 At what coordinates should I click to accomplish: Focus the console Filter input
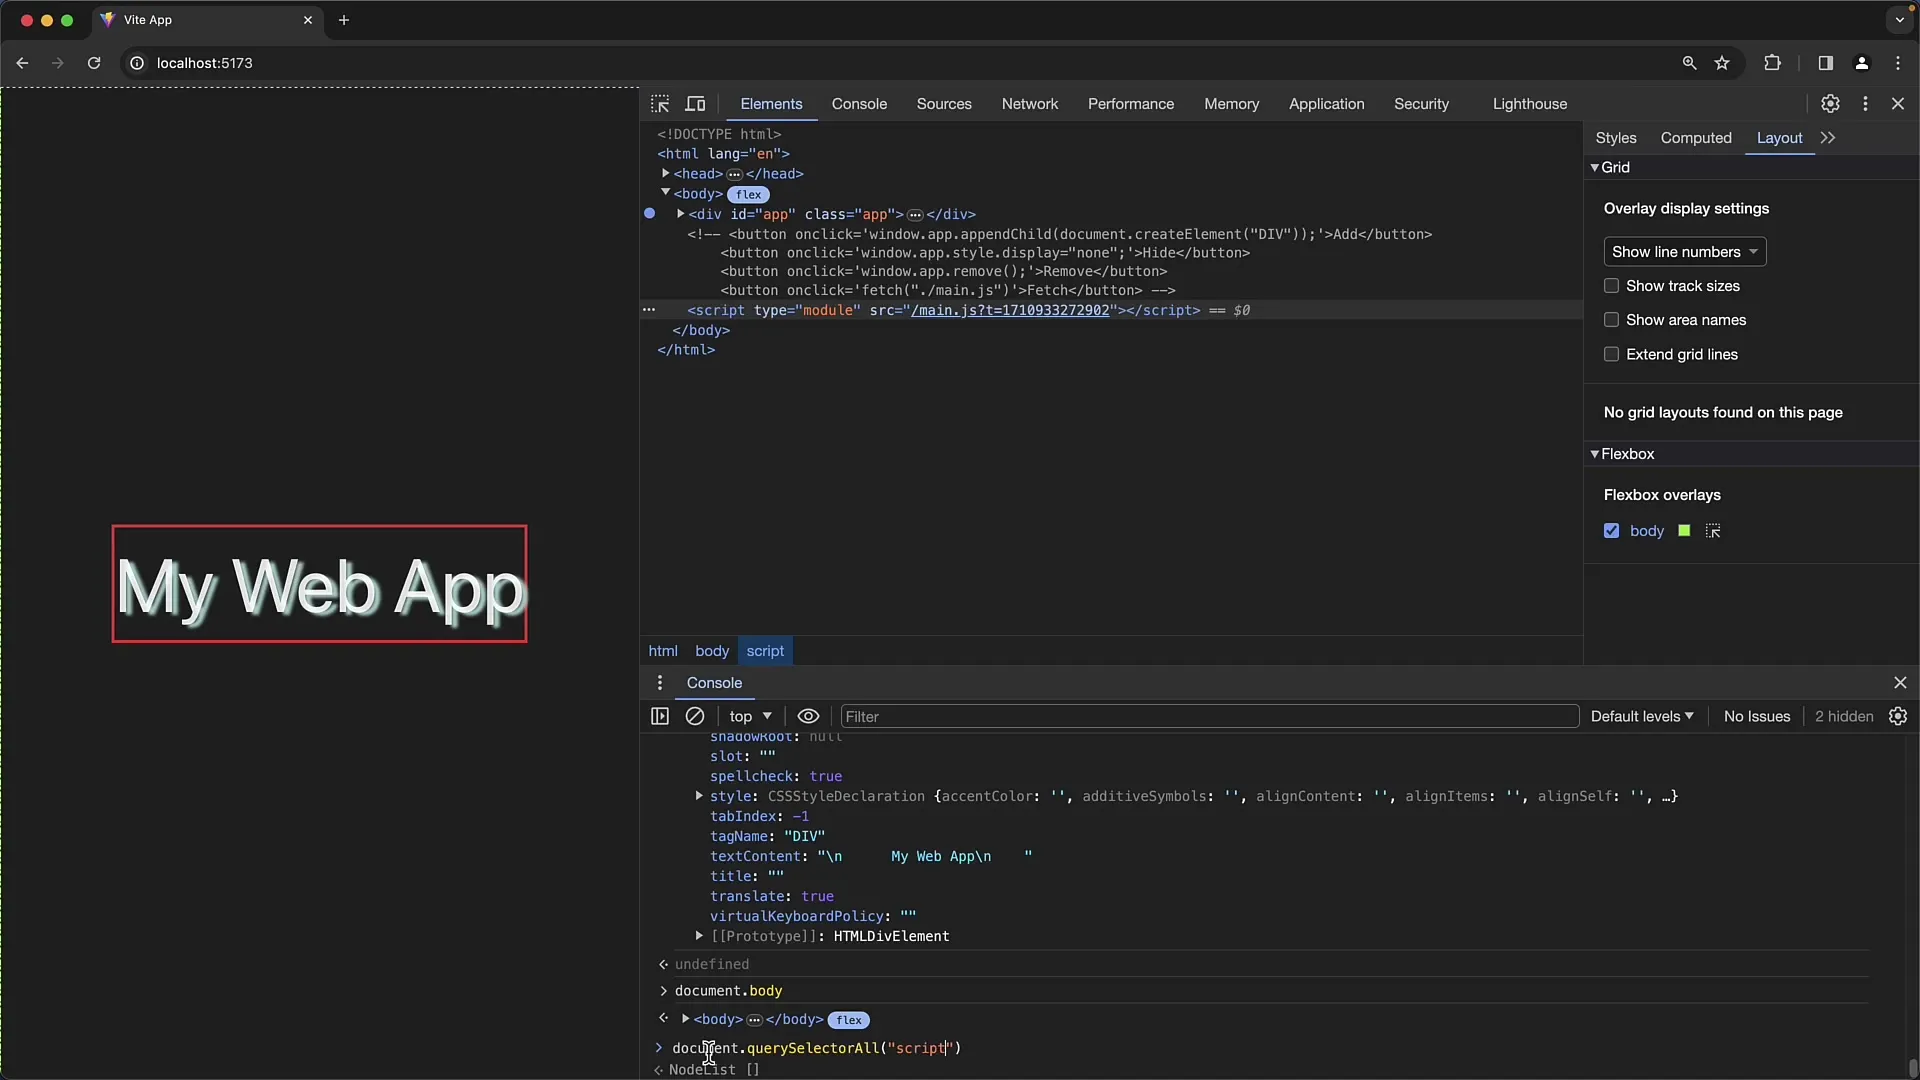[x=1210, y=716]
